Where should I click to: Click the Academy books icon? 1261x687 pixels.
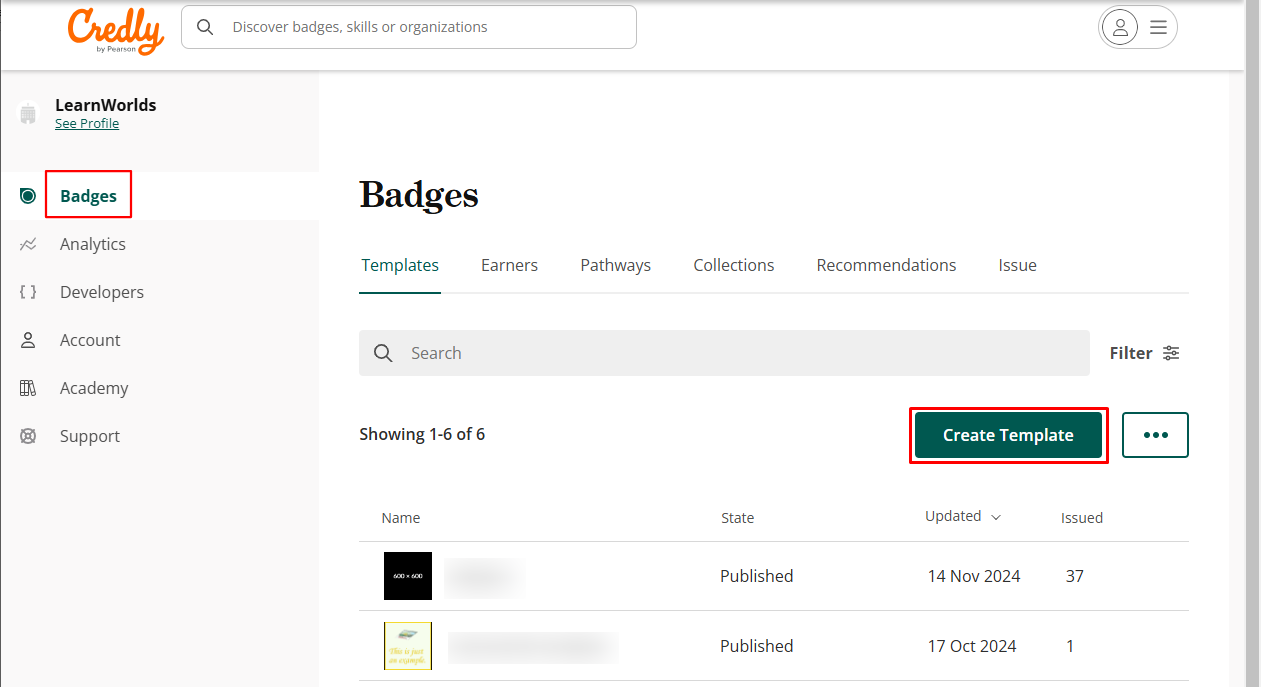pyautogui.click(x=28, y=388)
